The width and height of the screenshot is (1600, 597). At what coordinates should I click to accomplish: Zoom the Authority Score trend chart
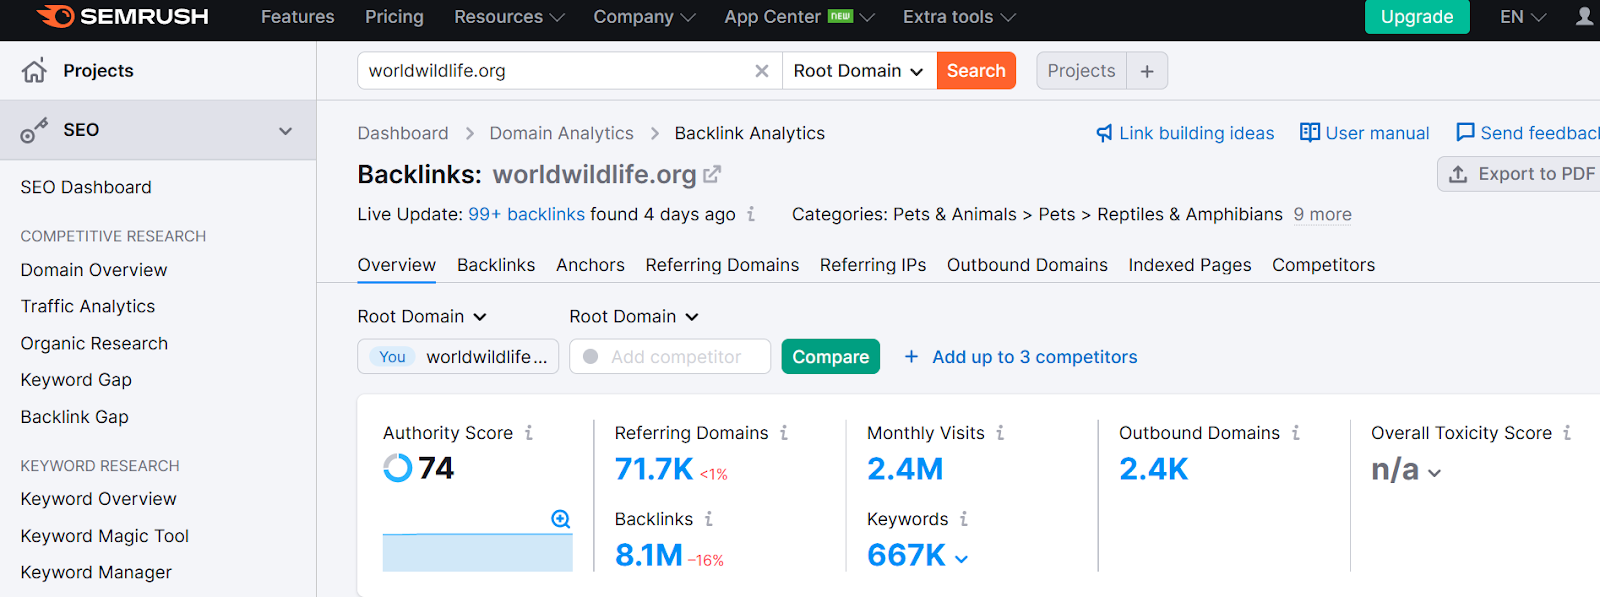tap(561, 519)
